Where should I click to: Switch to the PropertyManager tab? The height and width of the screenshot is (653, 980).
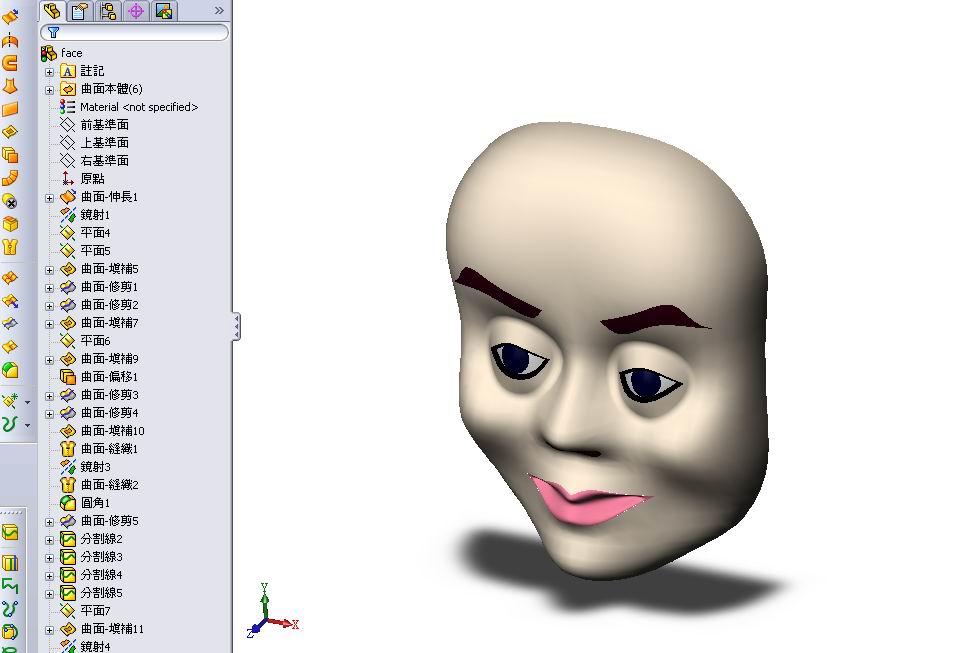click(79, 11)
